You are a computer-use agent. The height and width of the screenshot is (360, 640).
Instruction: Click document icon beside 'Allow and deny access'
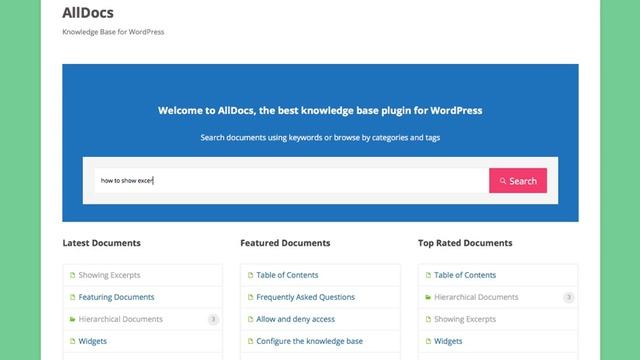(251, 319)
